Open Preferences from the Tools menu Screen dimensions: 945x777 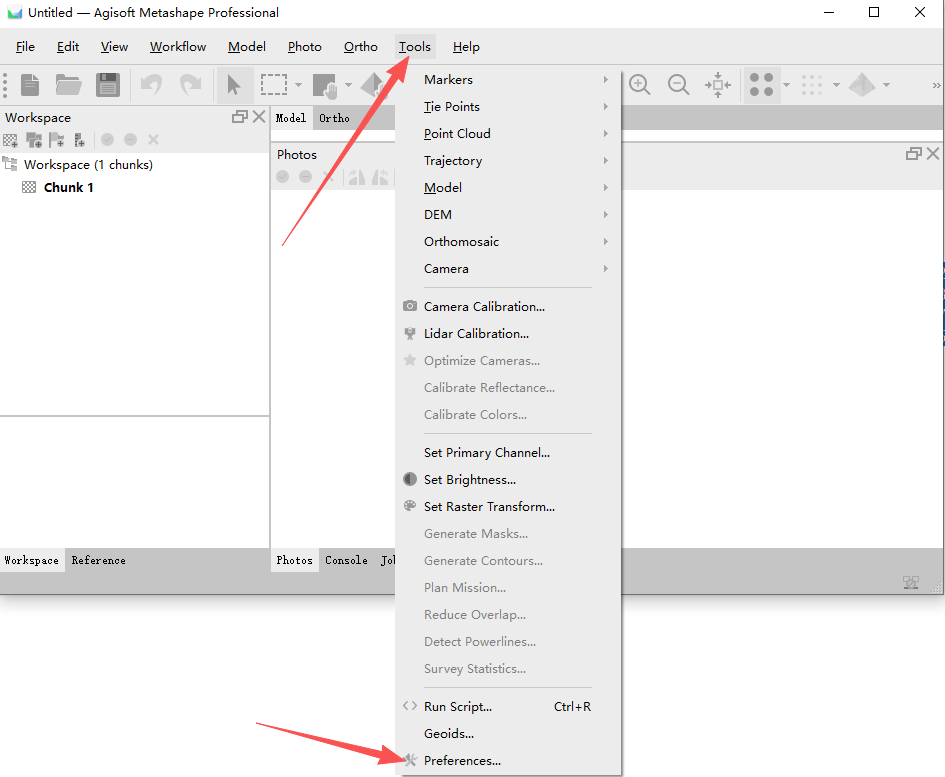point(462,760)
